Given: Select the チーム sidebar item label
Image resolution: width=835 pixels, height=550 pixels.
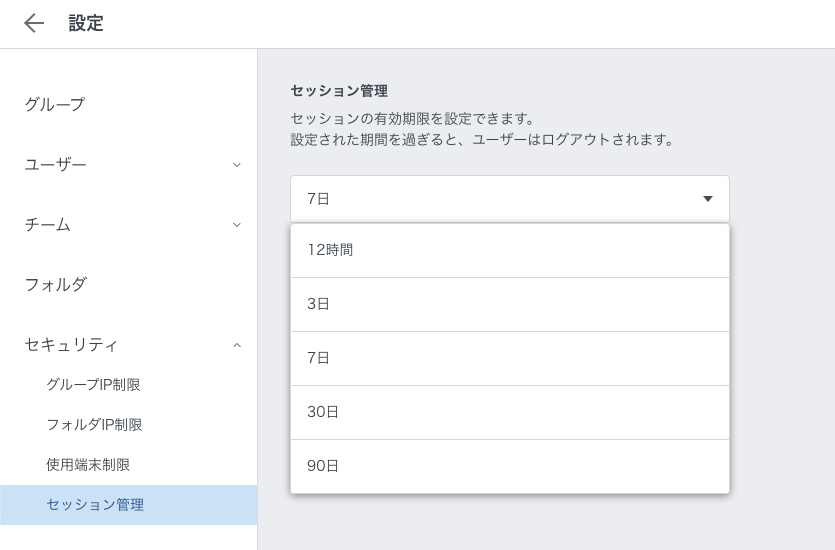Looking at the screenshot, I should click(x=48, y=224).
